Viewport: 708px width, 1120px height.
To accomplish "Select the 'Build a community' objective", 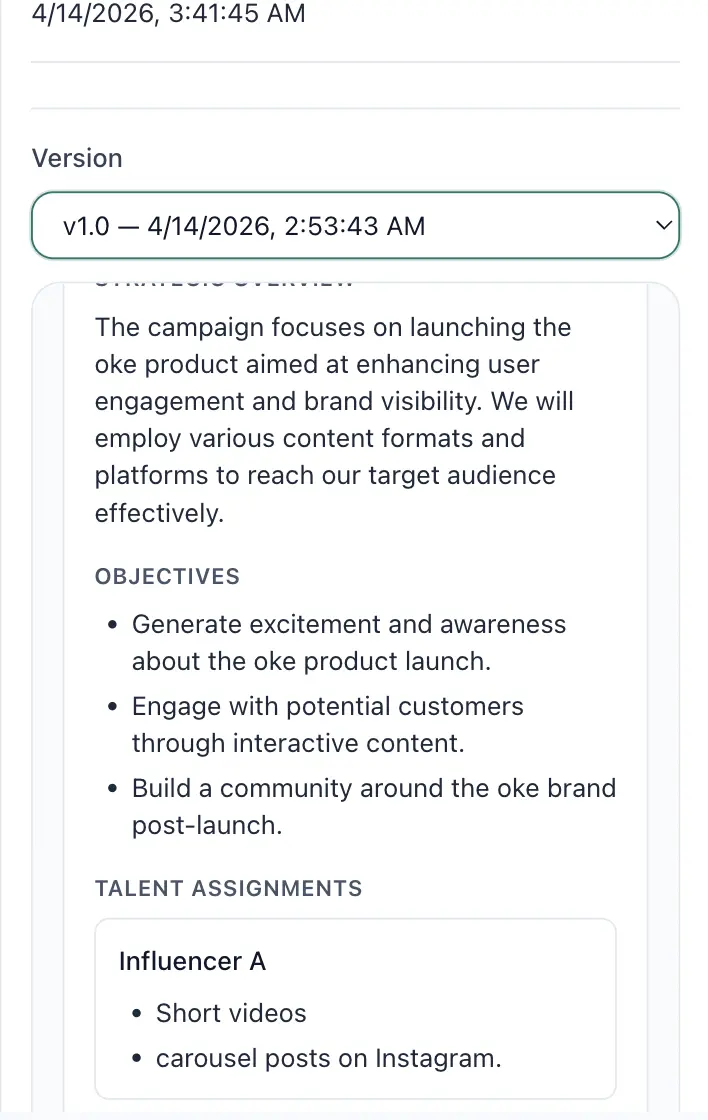I will [374, 788].
